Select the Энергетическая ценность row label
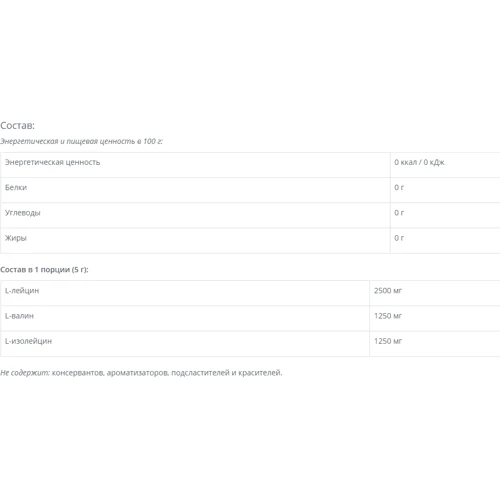 (52, 162)
